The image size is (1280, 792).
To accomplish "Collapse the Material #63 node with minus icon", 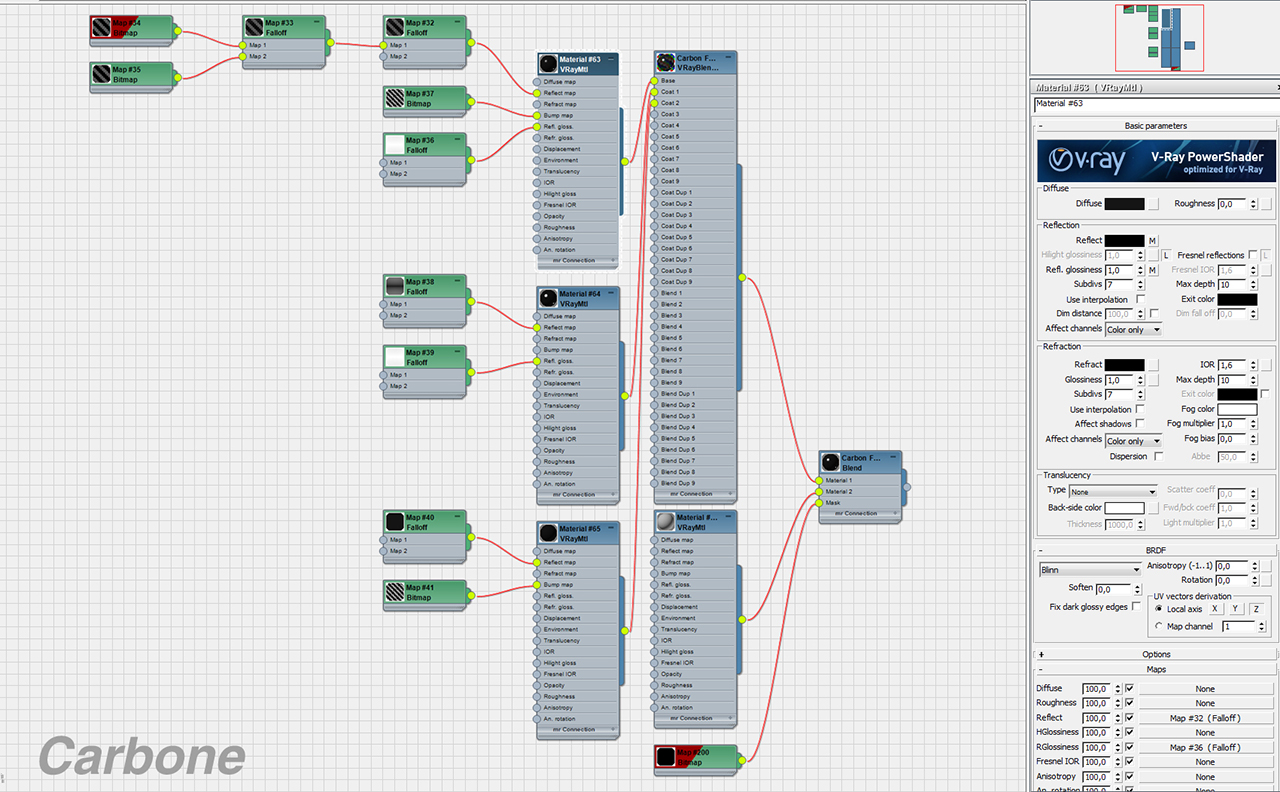I will point(611,60).
